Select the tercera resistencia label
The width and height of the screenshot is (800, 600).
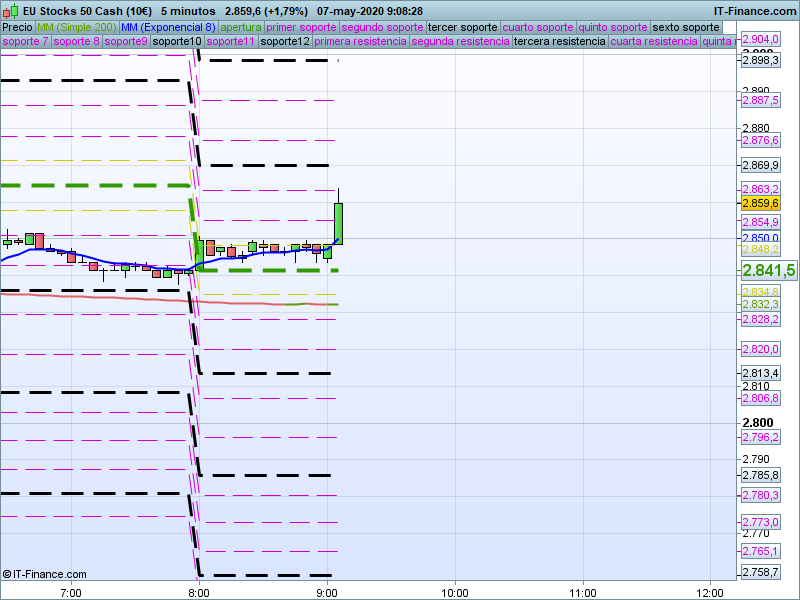click(x=559, y=42)
